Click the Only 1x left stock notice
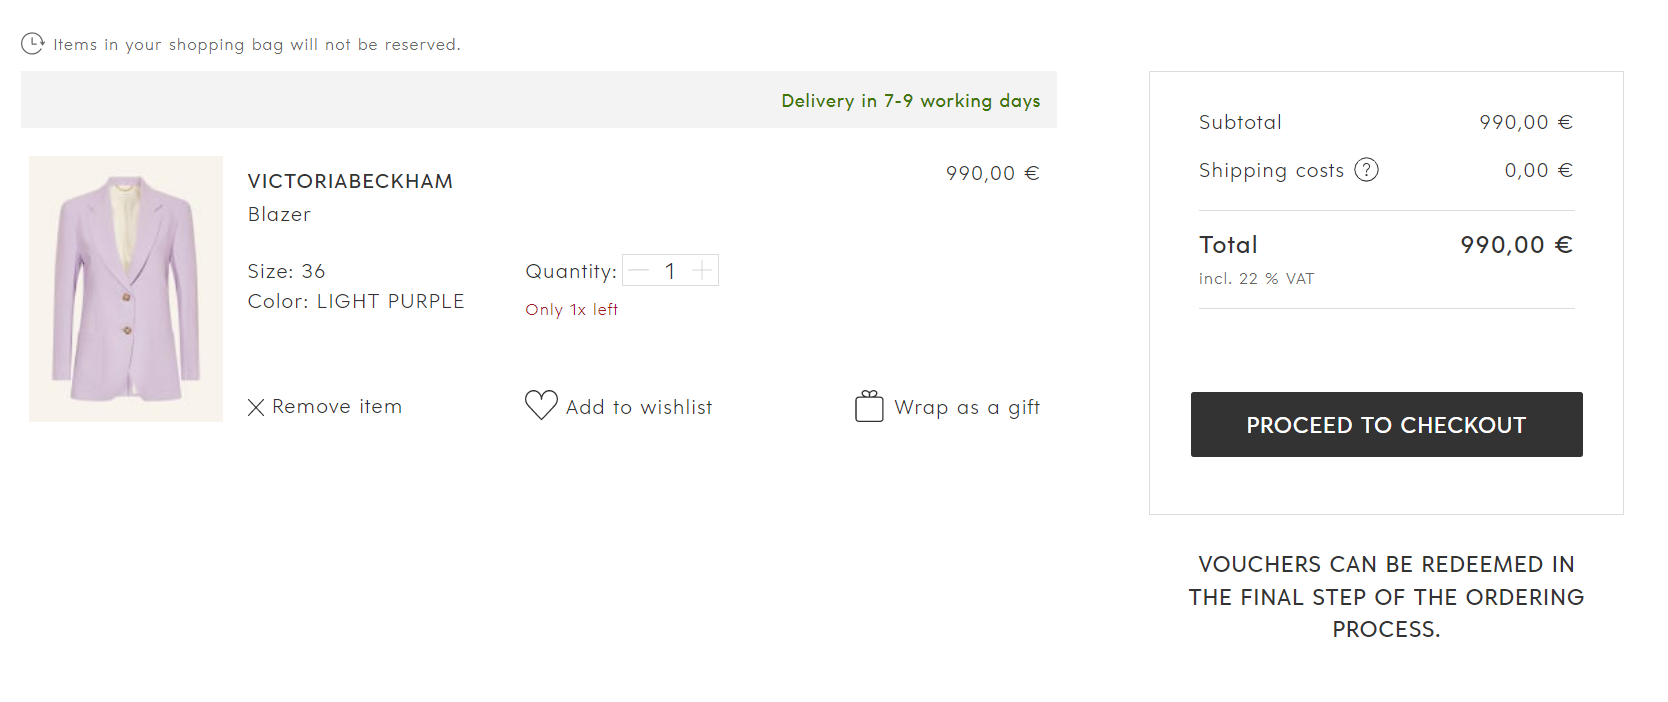This screenshot has height=702, width=1668. [571, 310]
